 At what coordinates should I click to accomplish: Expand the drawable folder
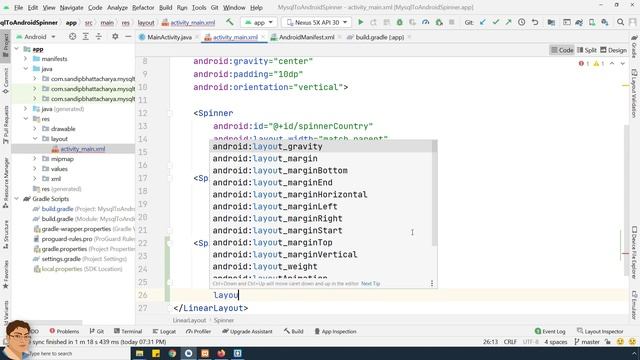(35, 129)
